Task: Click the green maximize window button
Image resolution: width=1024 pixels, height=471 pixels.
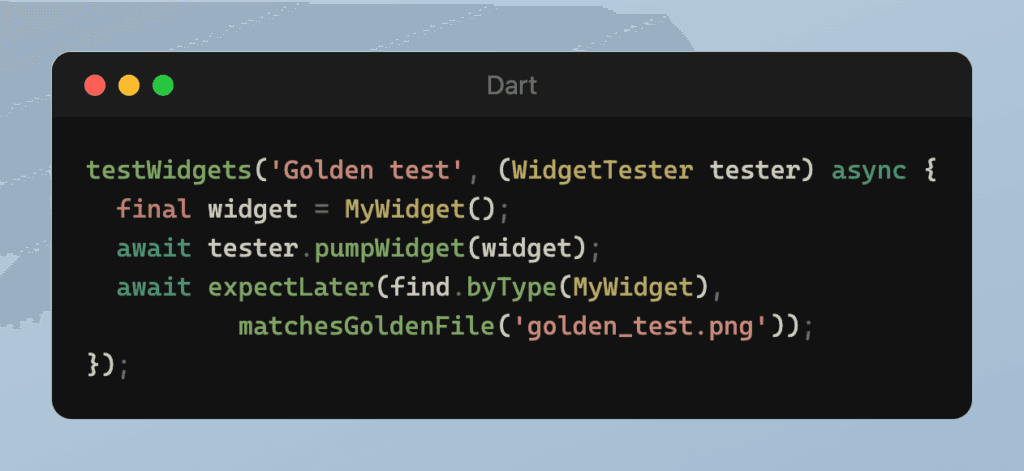Action: pos(163,86)
